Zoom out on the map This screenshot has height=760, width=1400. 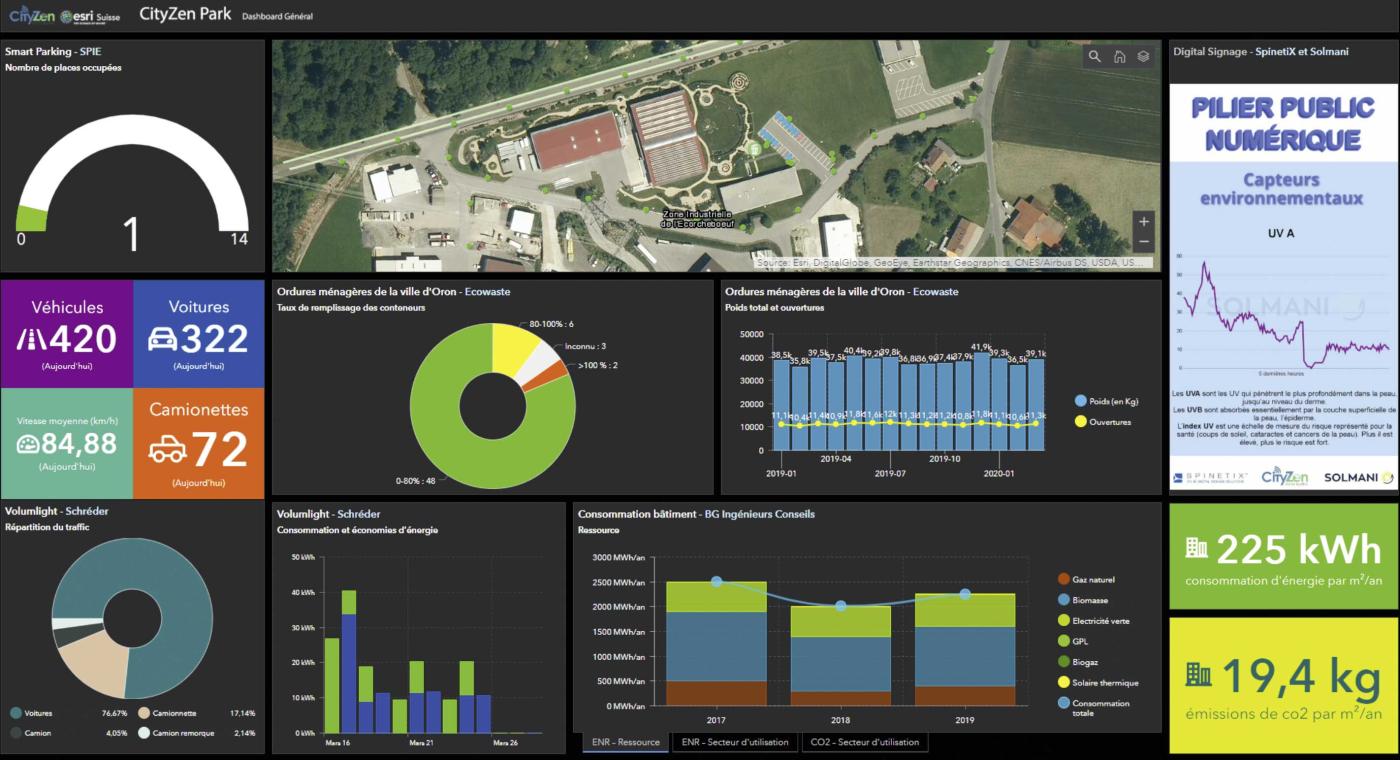coord(1144,243)
